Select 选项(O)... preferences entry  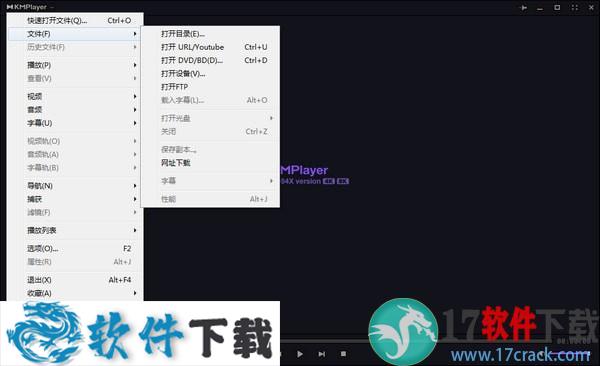[x=75, y=248]
